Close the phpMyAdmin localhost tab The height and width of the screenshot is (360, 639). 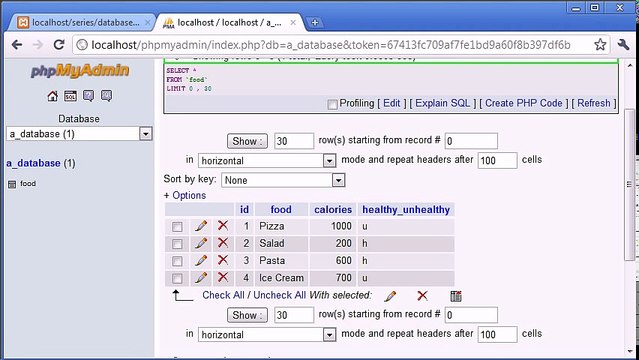[293, 23]
